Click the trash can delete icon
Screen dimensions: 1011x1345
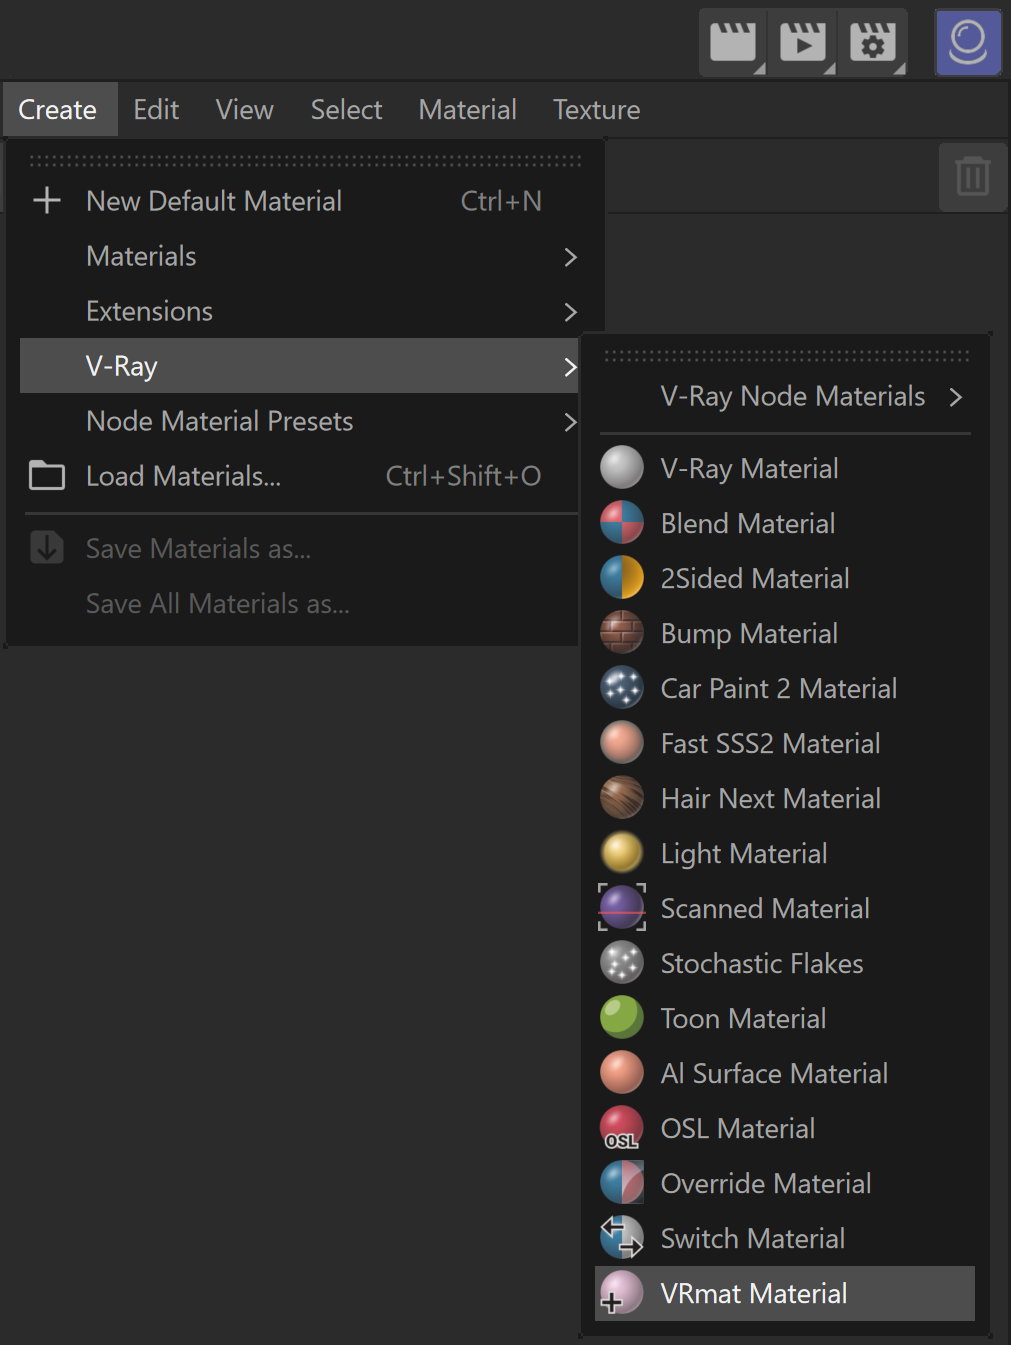tap(973, 177)
